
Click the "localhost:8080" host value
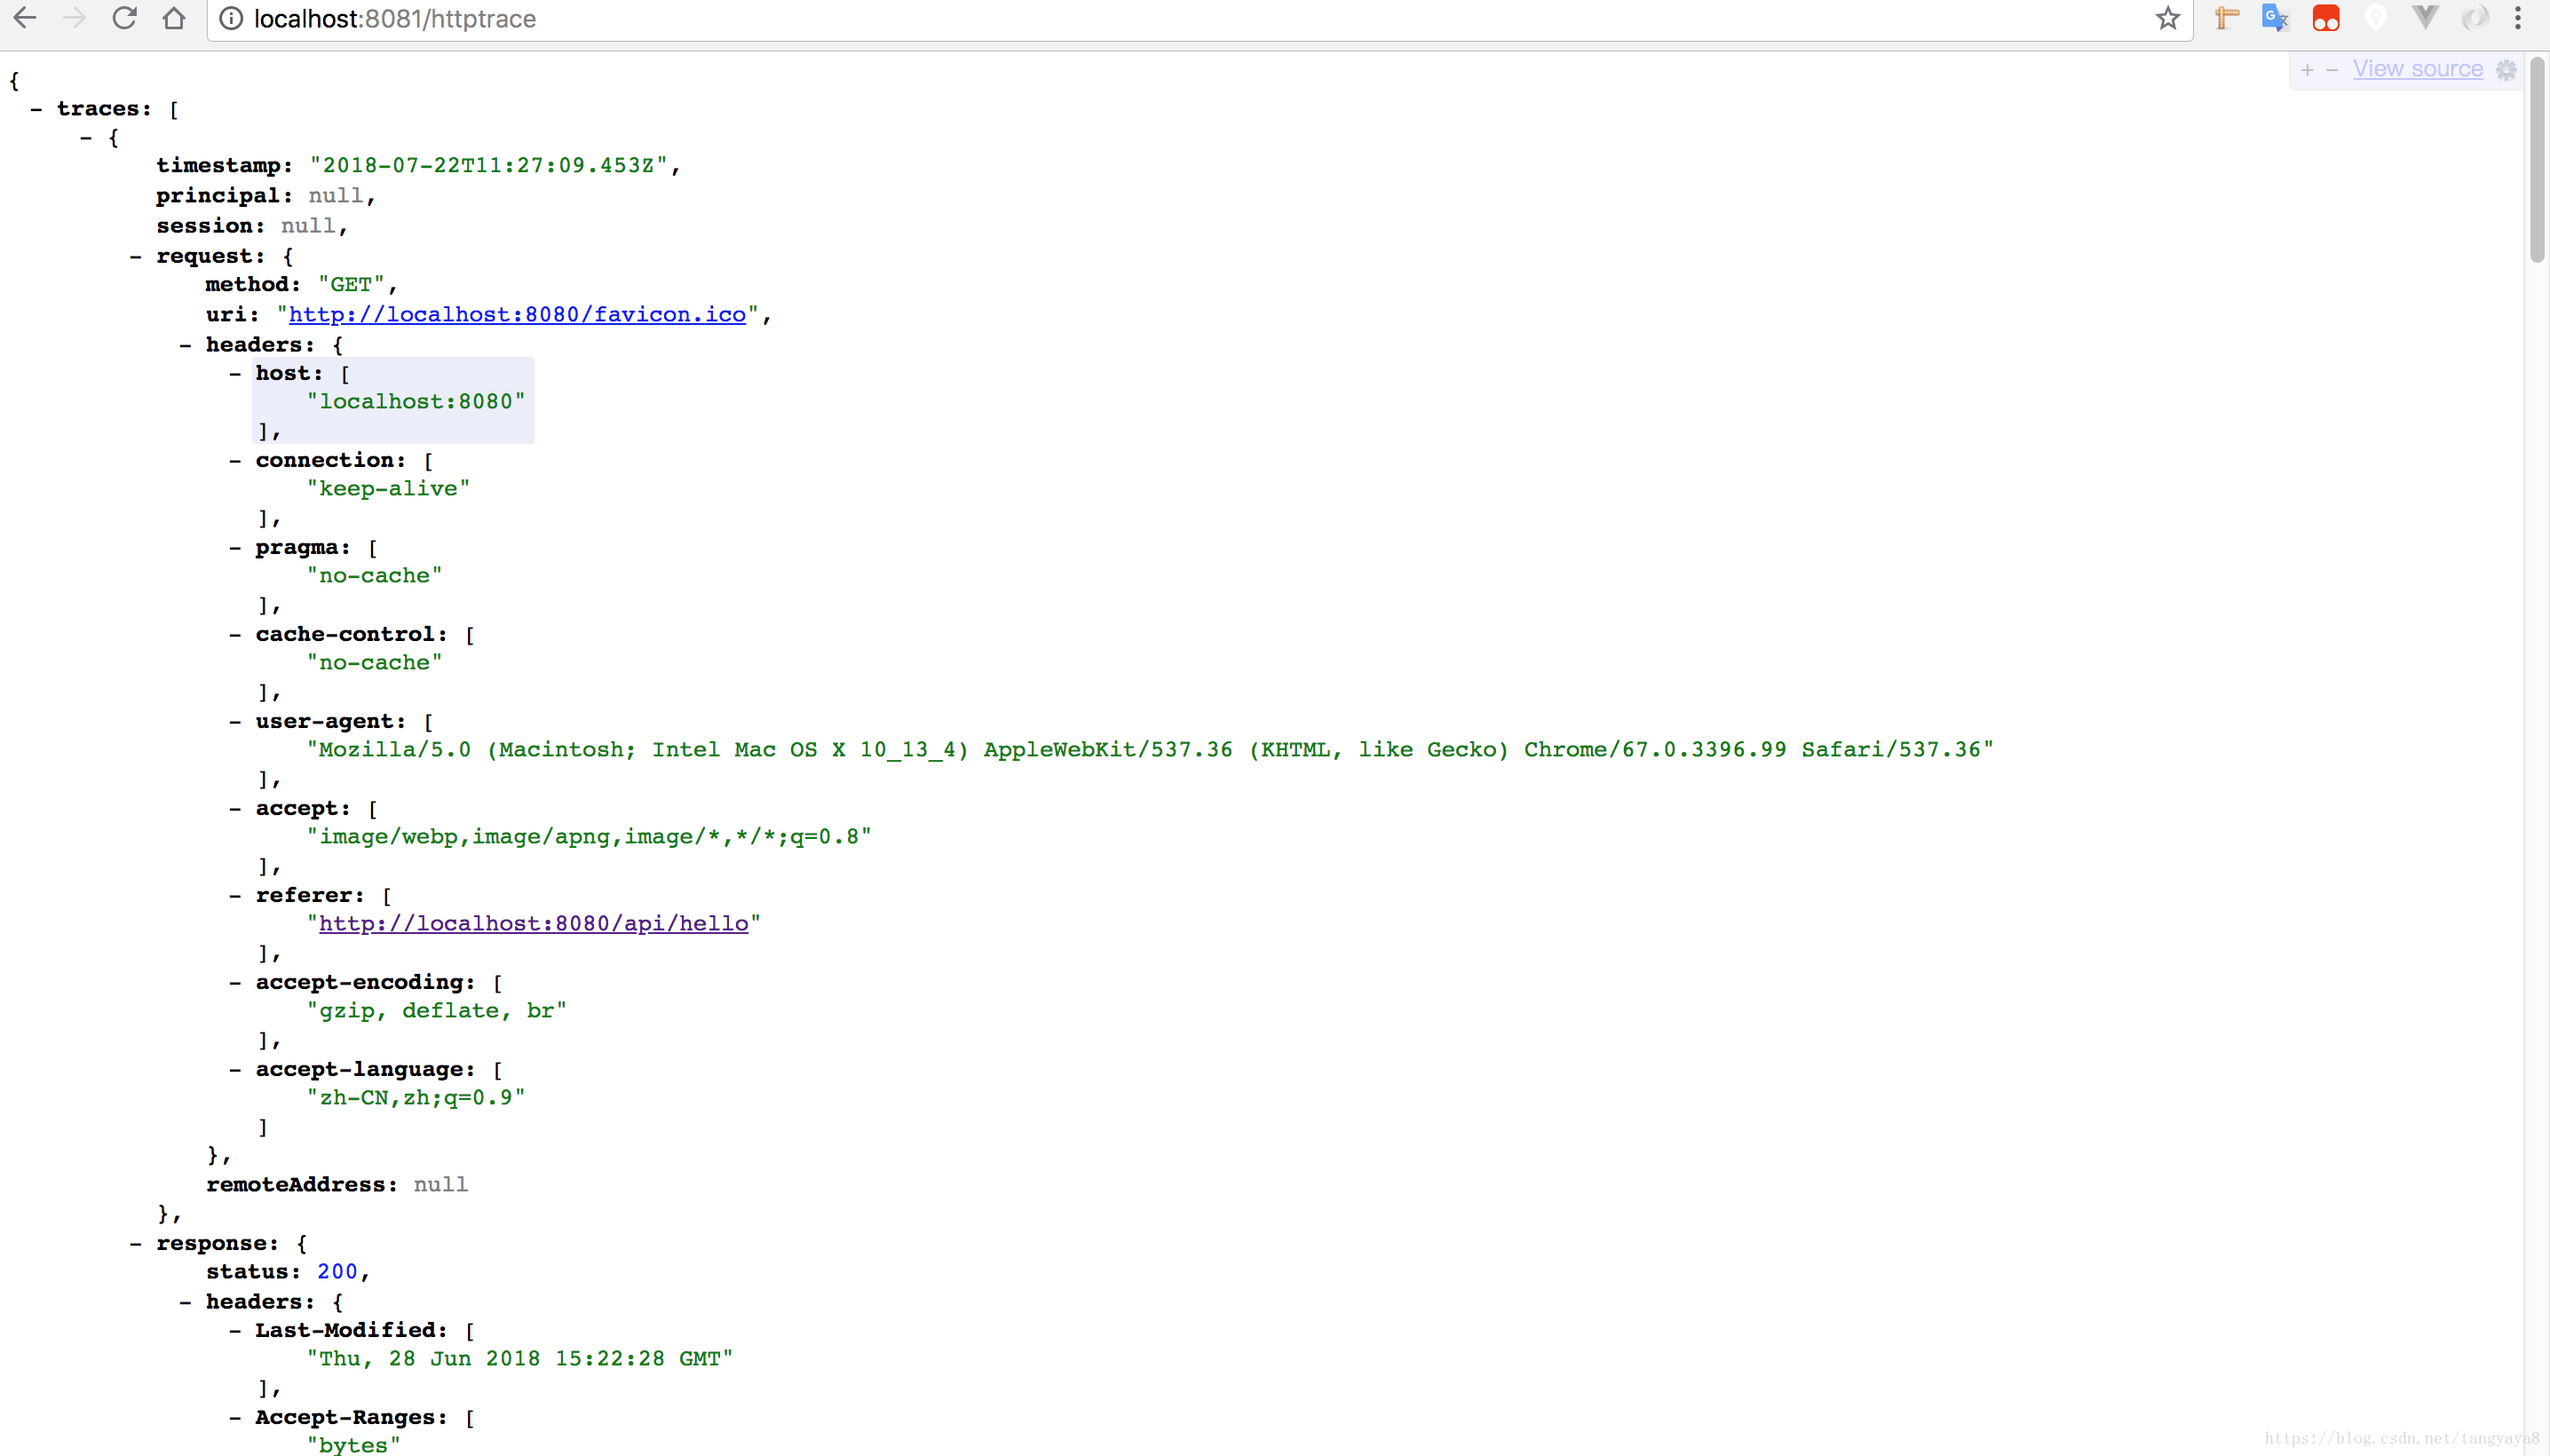pos(416,401)
